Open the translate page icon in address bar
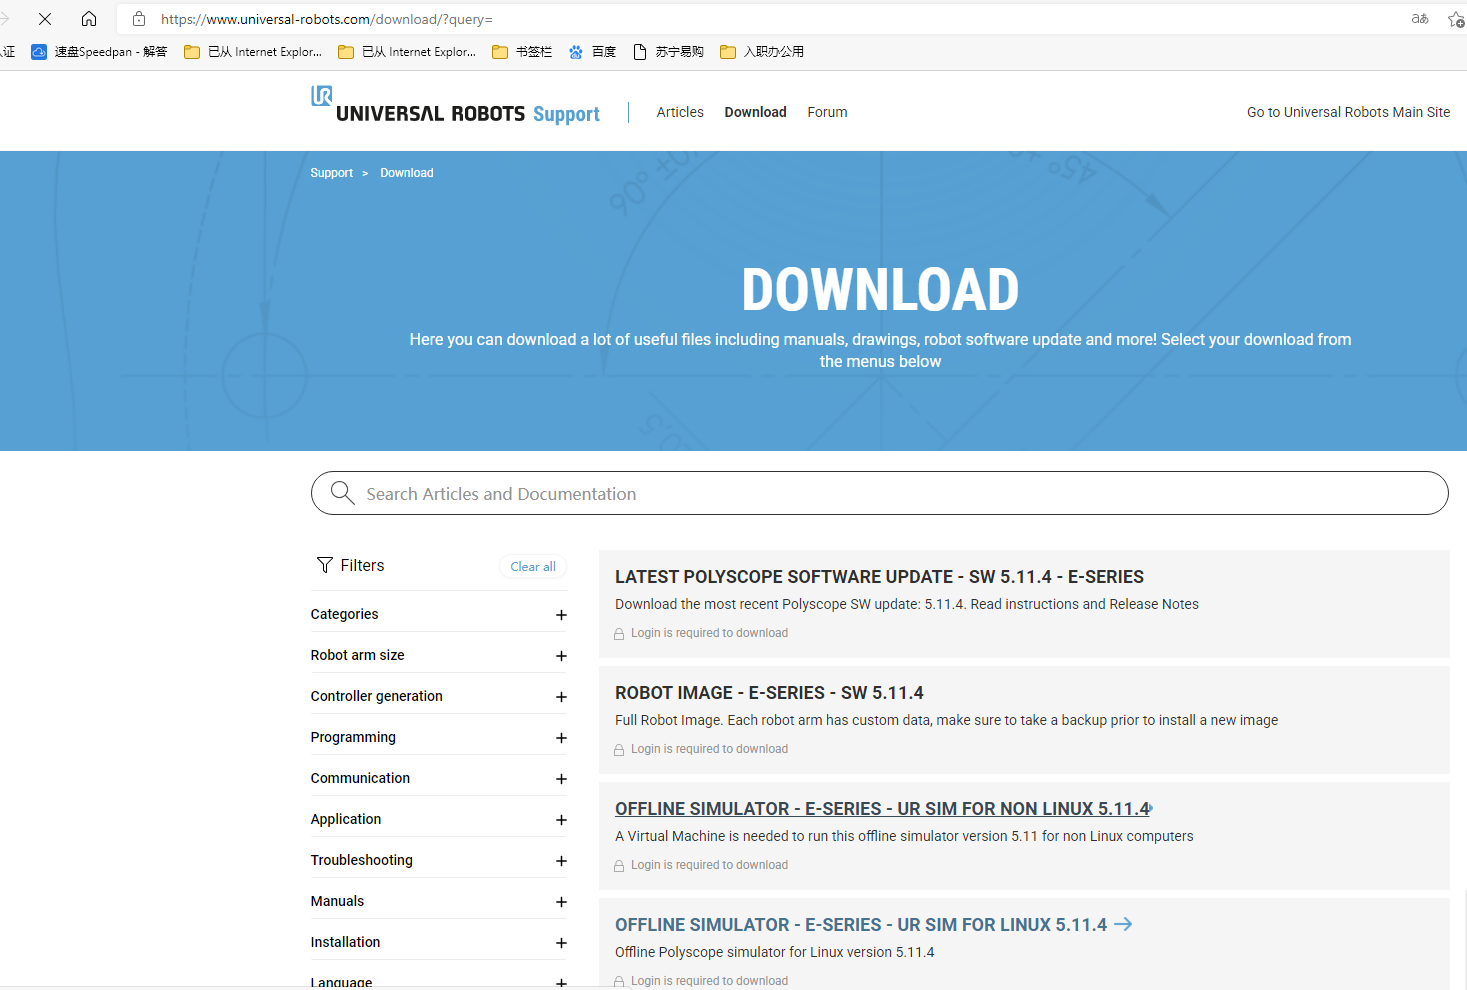 (1420, 19)
